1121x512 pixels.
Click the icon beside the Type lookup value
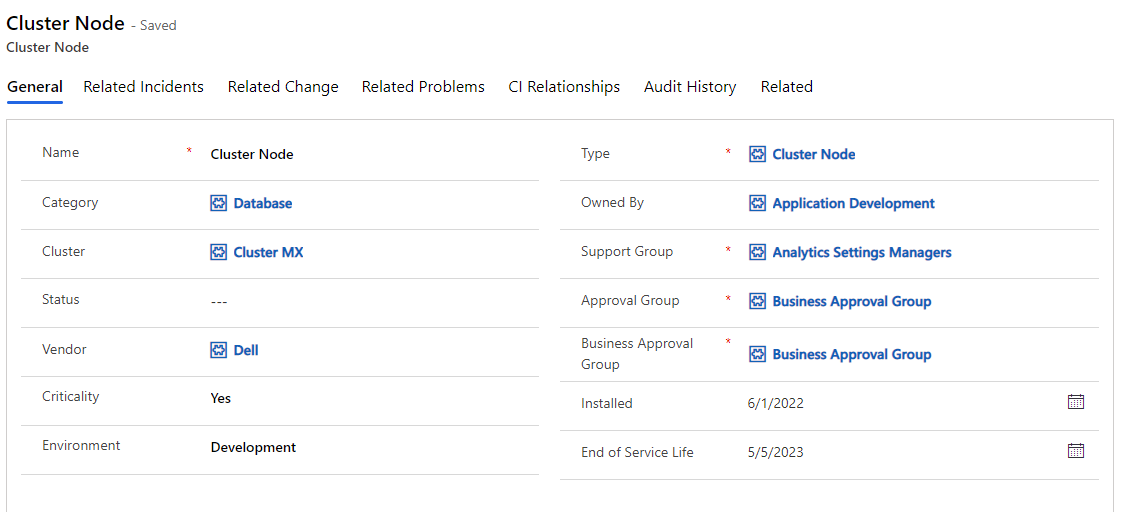coord(758,154)
